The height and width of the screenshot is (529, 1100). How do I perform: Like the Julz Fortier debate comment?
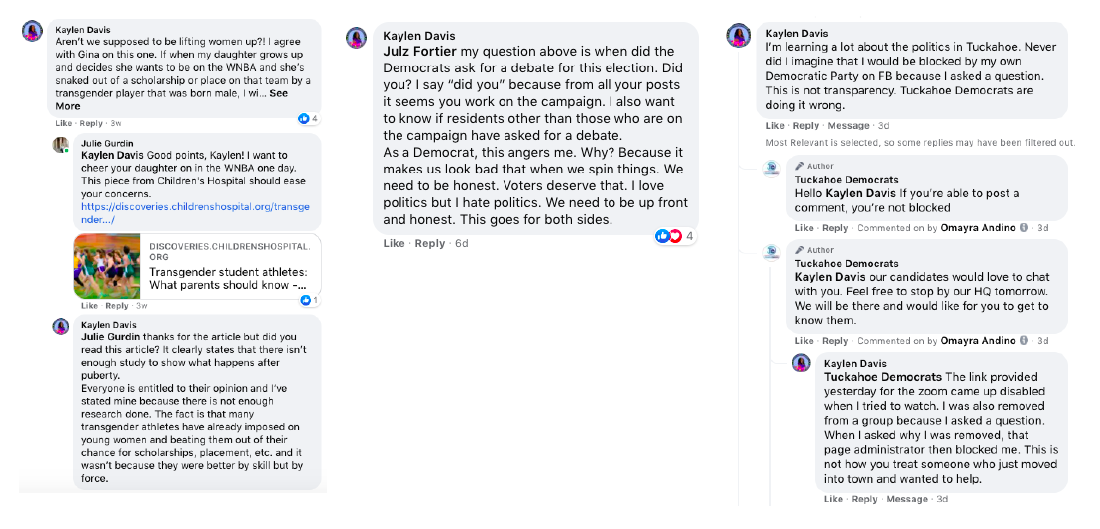pos(394,243)
